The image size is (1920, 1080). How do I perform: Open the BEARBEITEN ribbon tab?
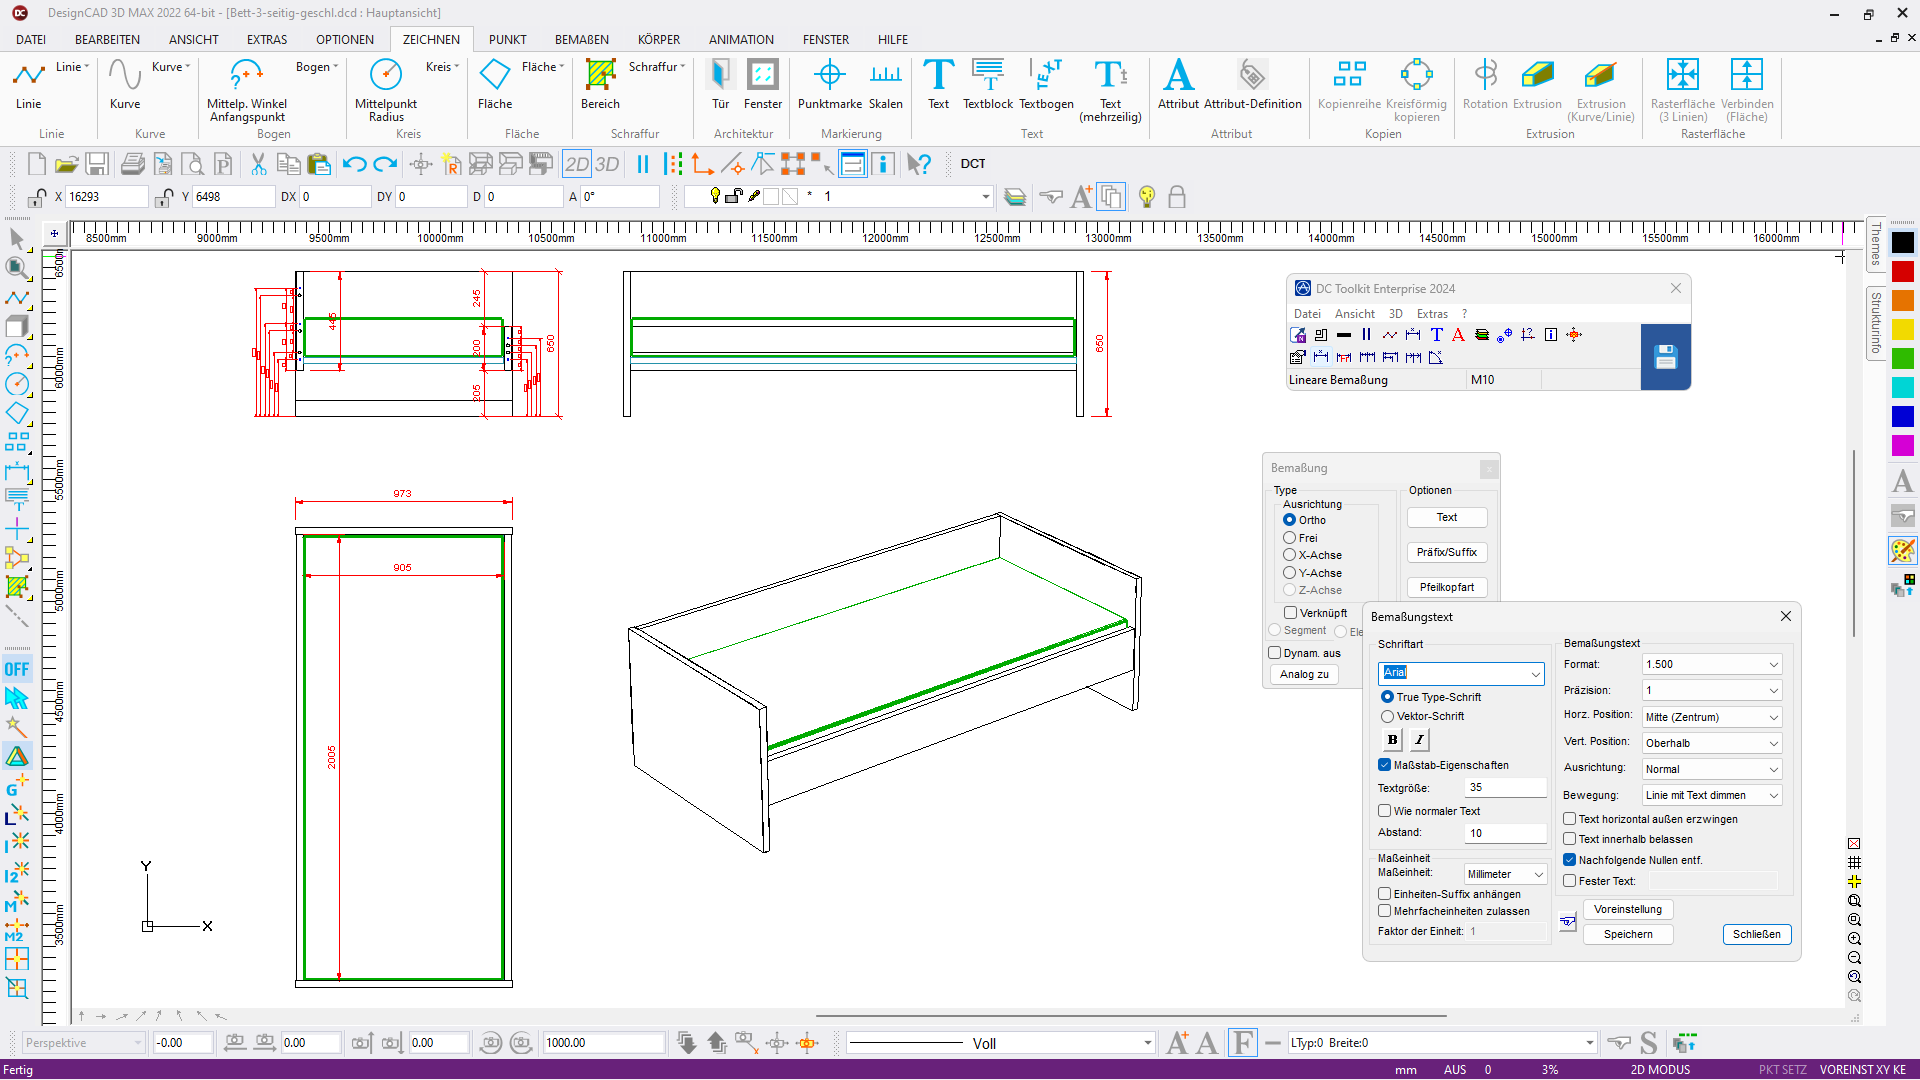click(107, 39)
